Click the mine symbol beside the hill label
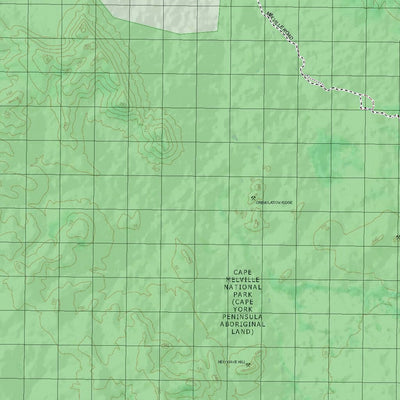 [x=248, y=364]
